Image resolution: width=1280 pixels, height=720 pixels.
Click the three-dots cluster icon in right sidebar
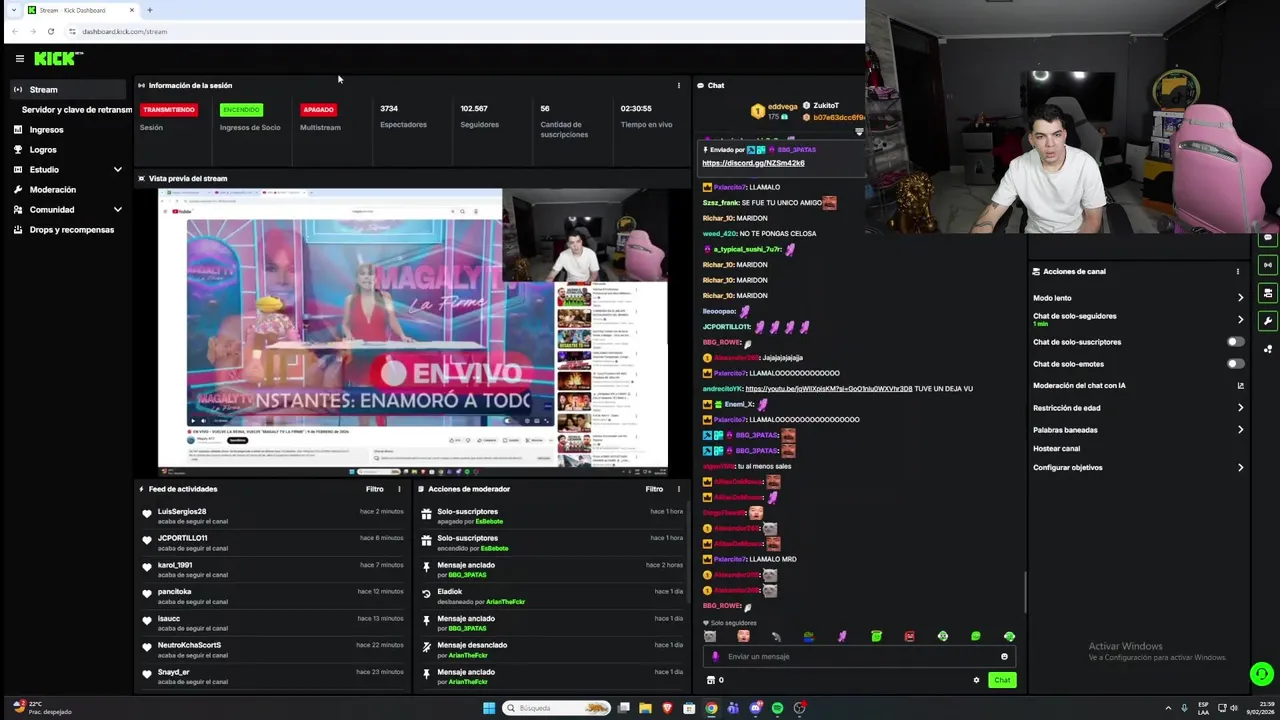pyautogui.click(x=1268, y=349)
